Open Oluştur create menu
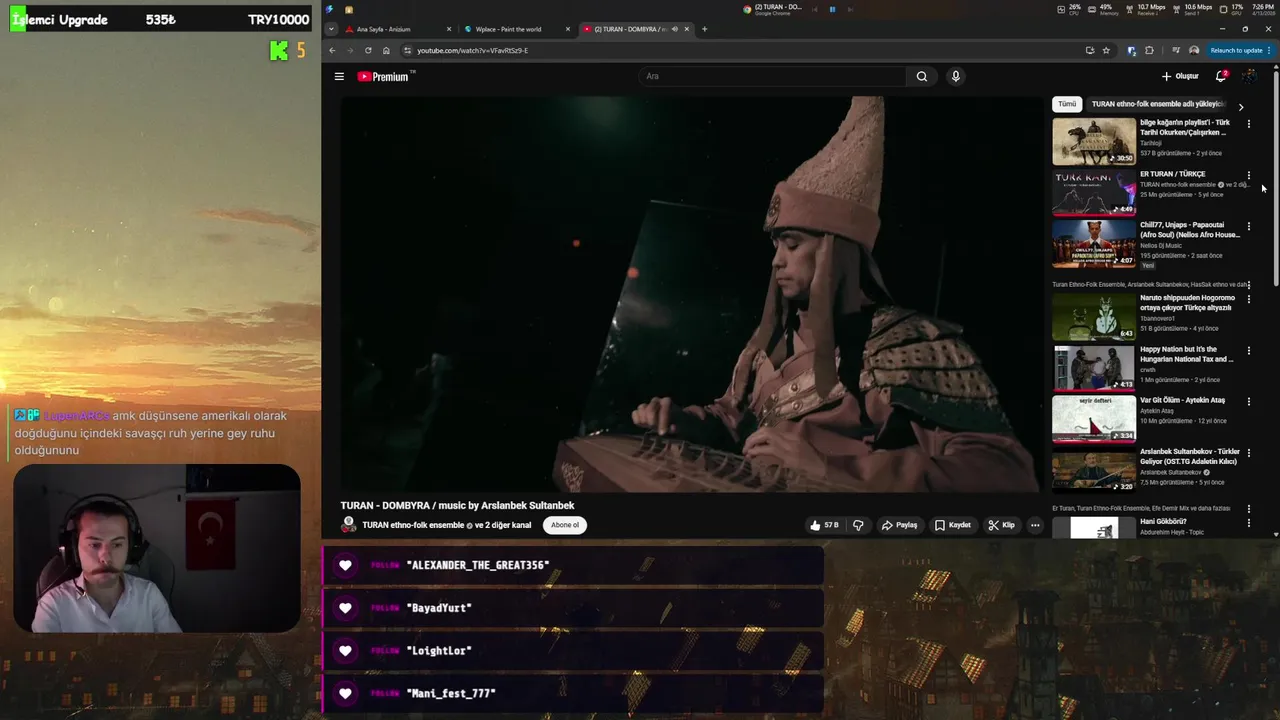The width and height of the screenshot is (1280, 720). (x=1180, y=76)
